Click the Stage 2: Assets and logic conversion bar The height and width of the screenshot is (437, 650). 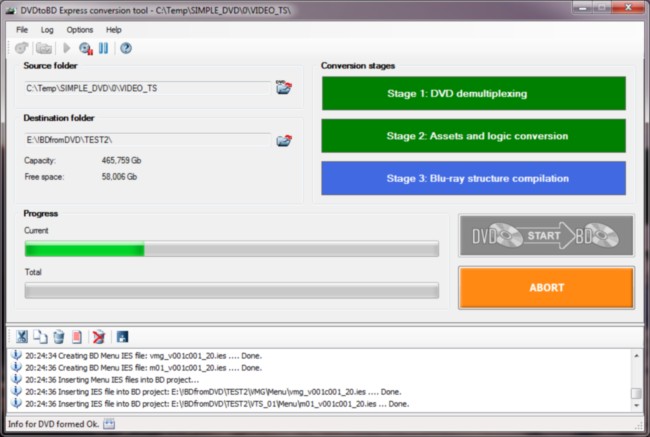474,136
